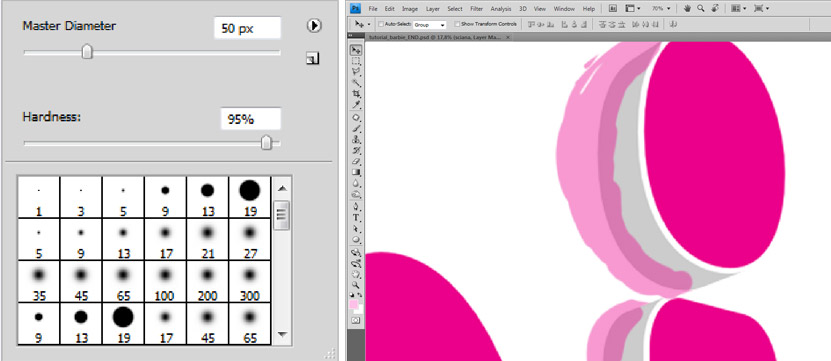Select the Pen tool
Screen dimensions: 831x361
point(356,207)
